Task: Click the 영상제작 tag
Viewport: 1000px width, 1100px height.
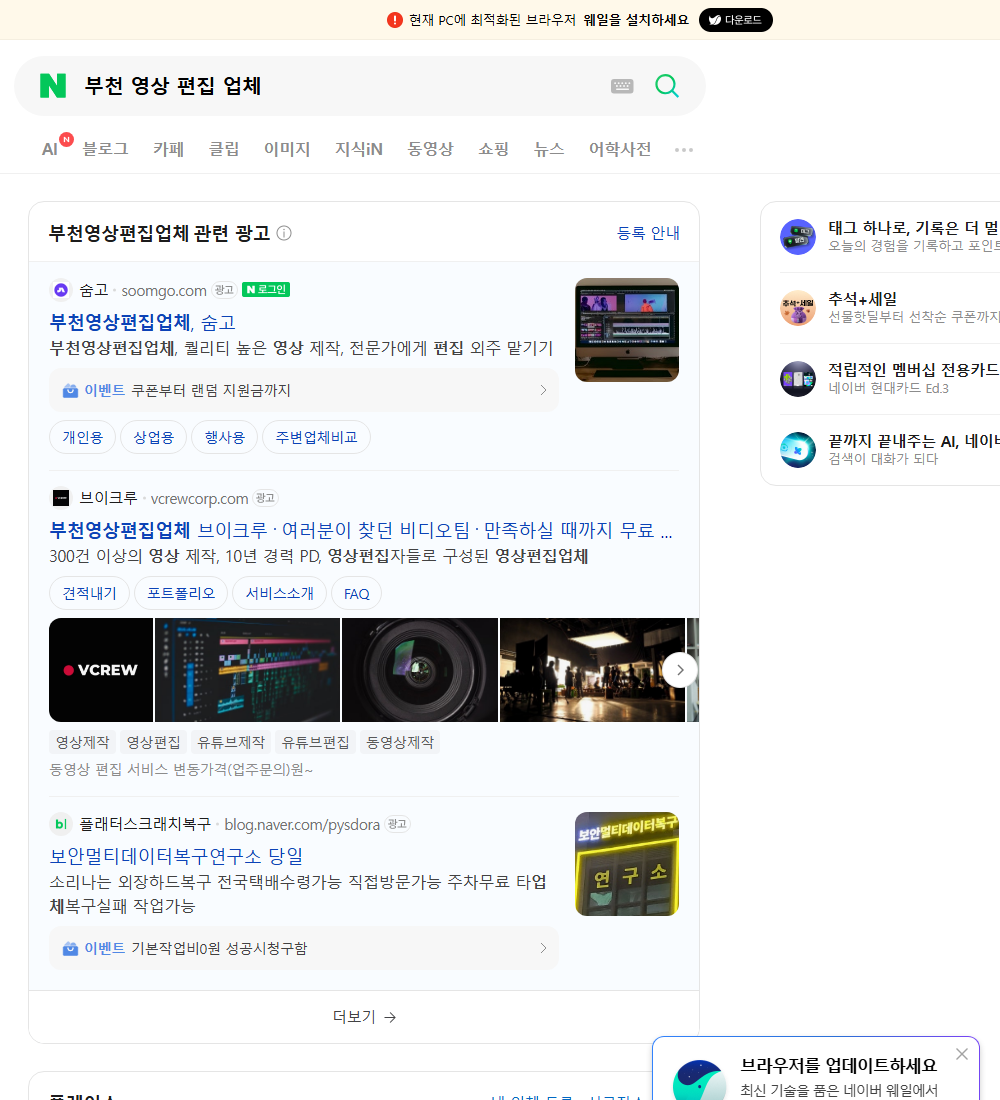Action: (x=83, y=742)
